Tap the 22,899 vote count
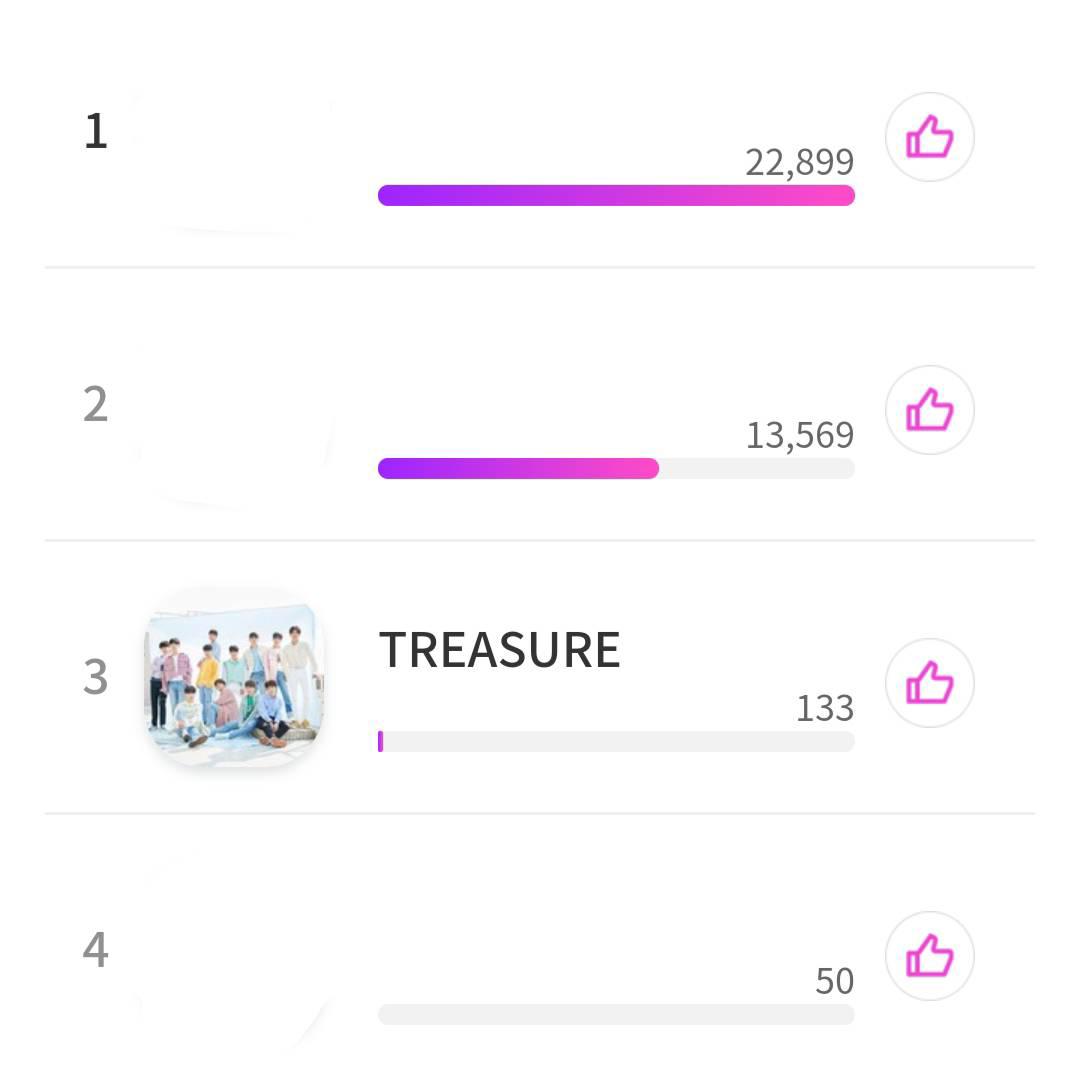 [799, 162]
